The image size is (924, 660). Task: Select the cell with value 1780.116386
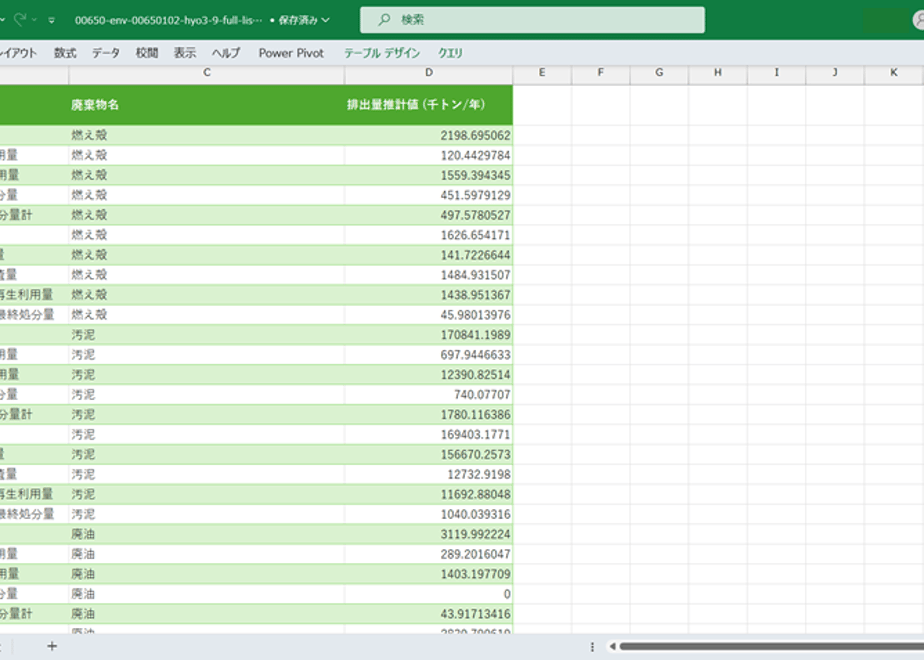pos(428,415)
